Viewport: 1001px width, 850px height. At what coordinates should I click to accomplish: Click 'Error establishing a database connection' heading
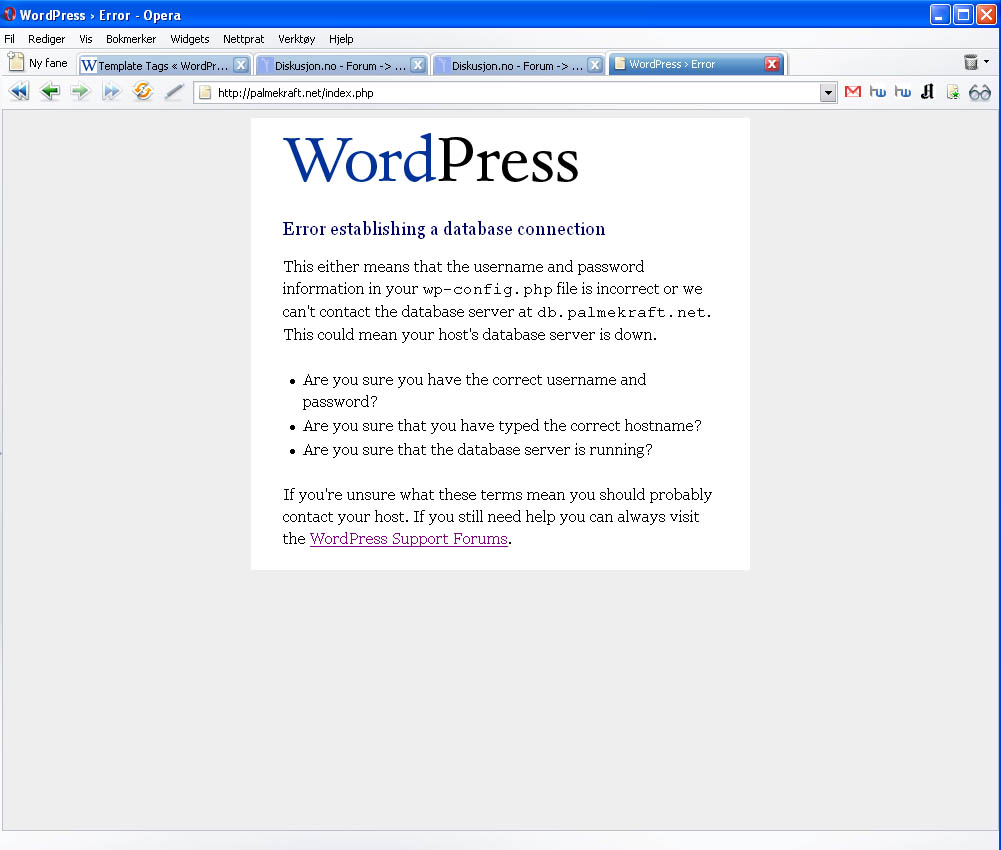point(444,229)
